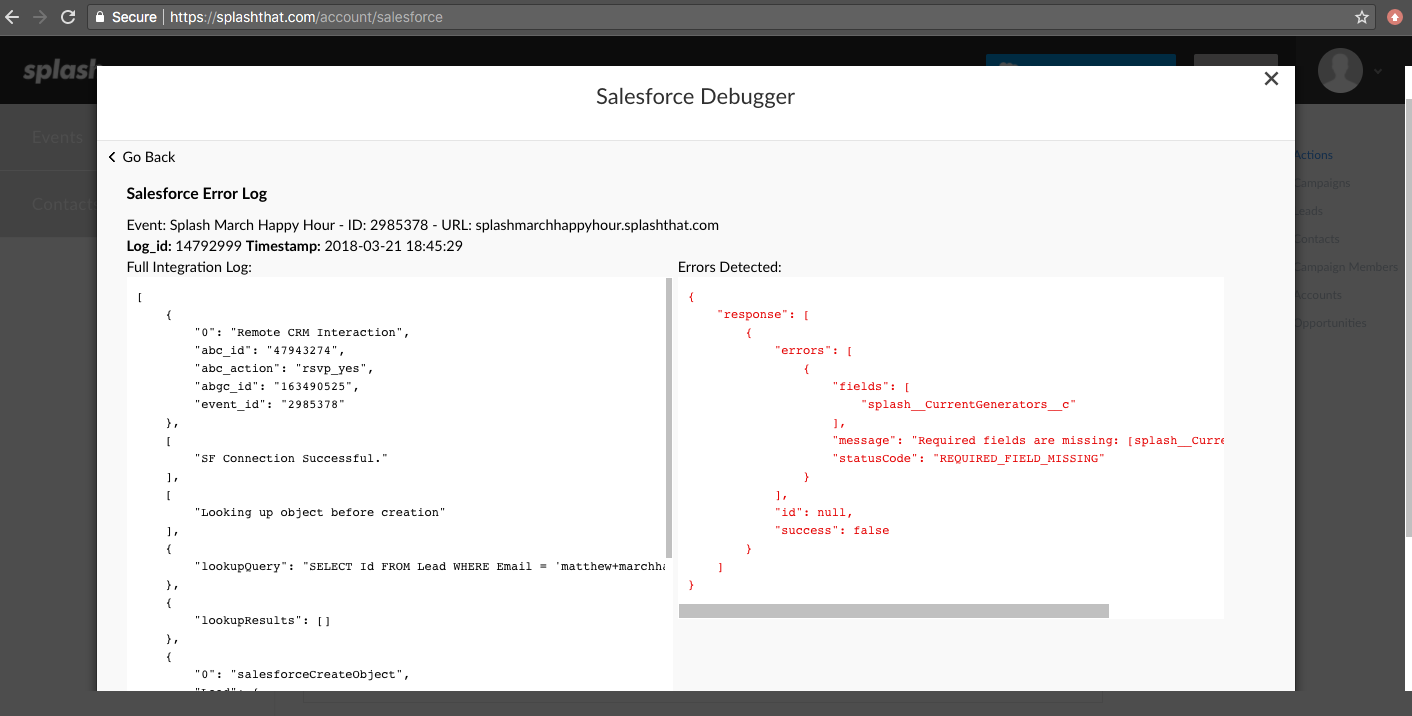Click the "abgc_id": "163490525" line

277,386
